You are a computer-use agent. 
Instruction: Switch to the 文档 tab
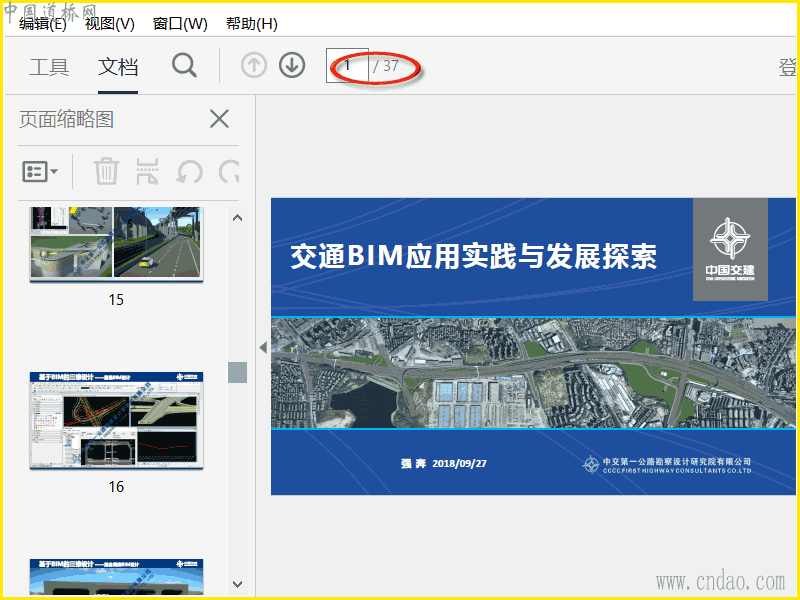(118, 67)
